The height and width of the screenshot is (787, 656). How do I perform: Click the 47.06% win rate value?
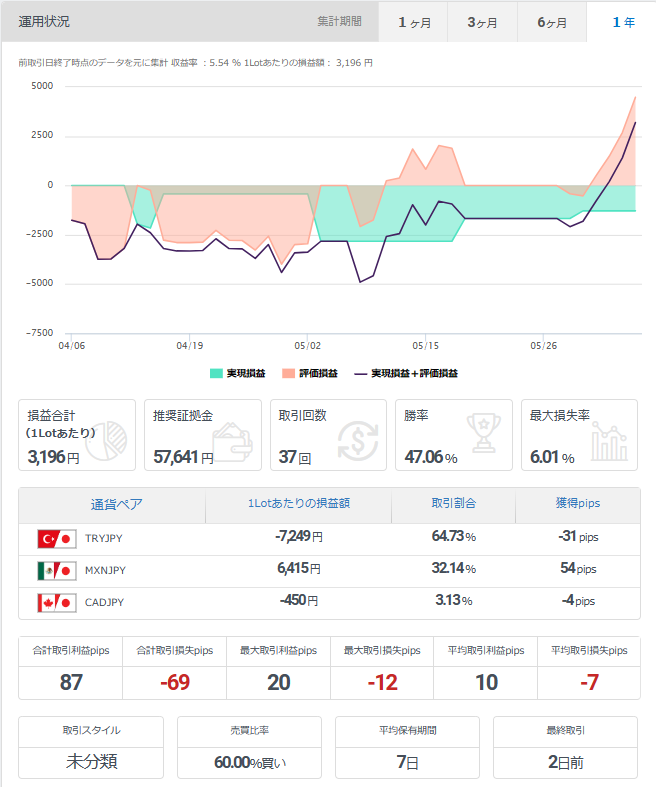431,457
